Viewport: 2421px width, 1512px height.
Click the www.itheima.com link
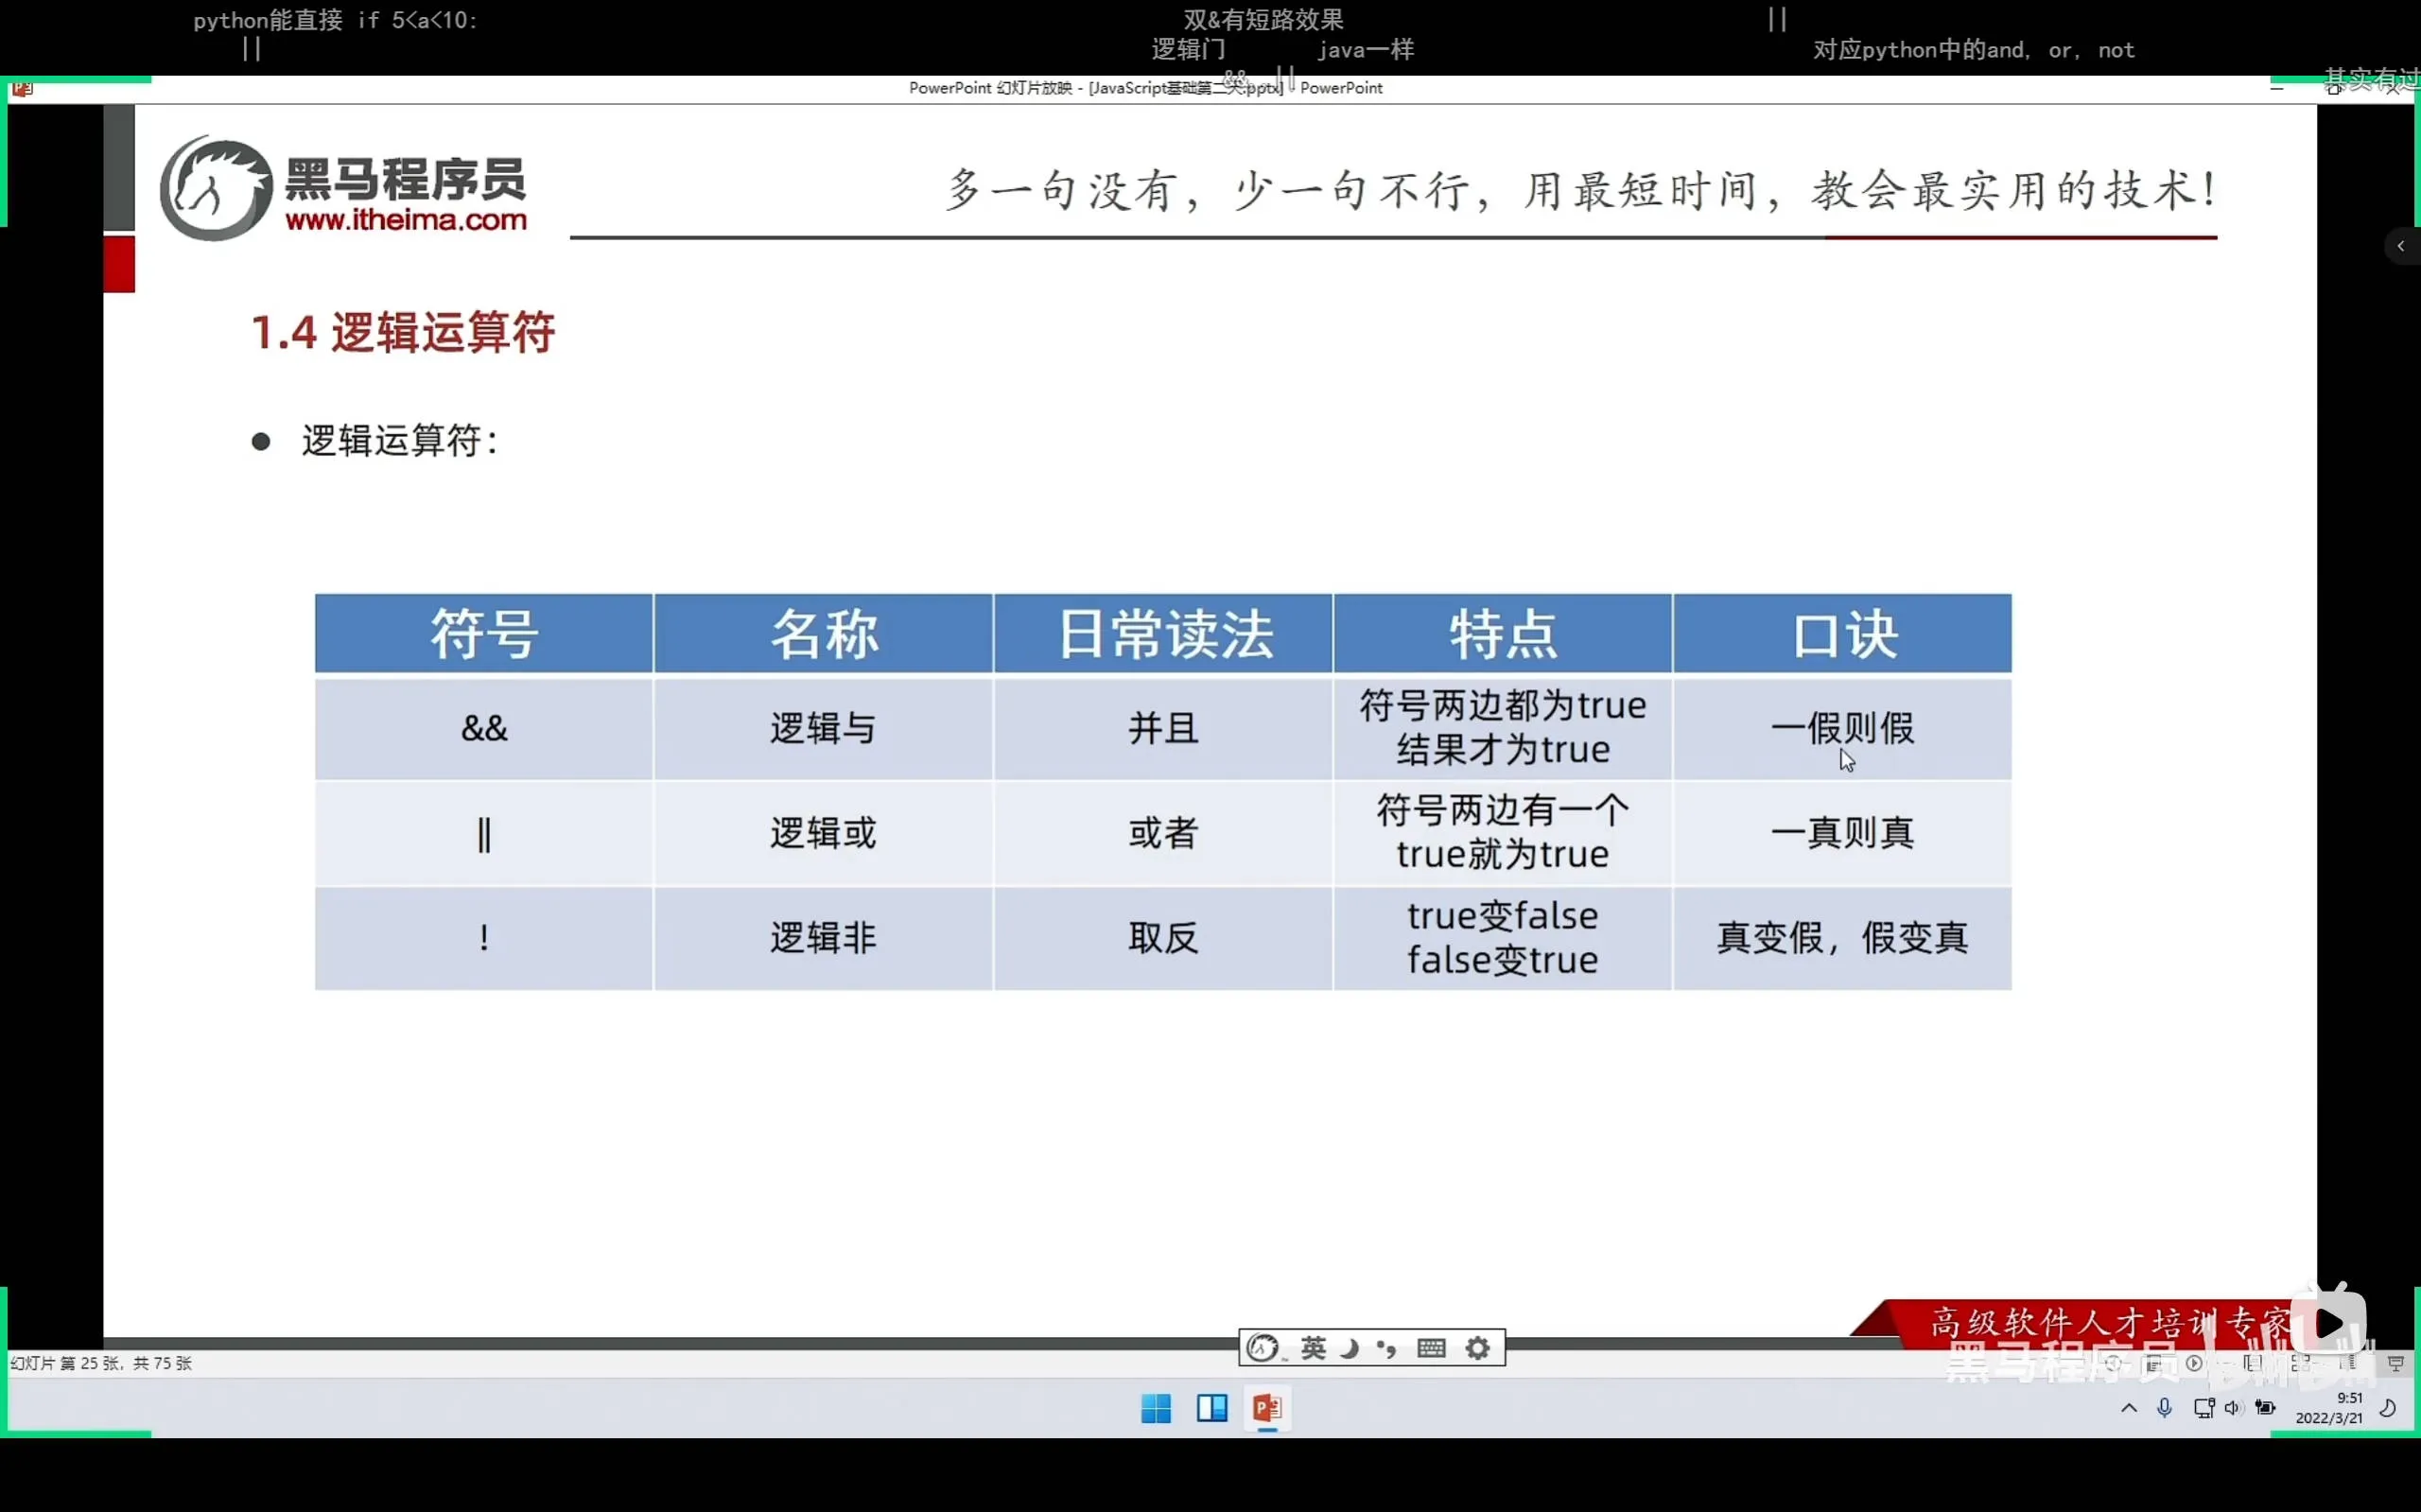point(406,220)
